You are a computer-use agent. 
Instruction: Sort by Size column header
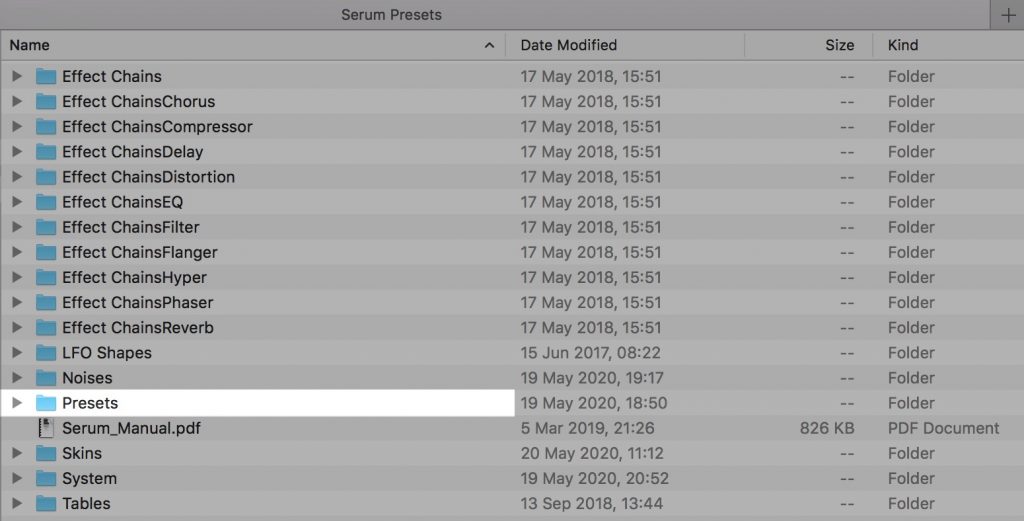click(839, 45)
